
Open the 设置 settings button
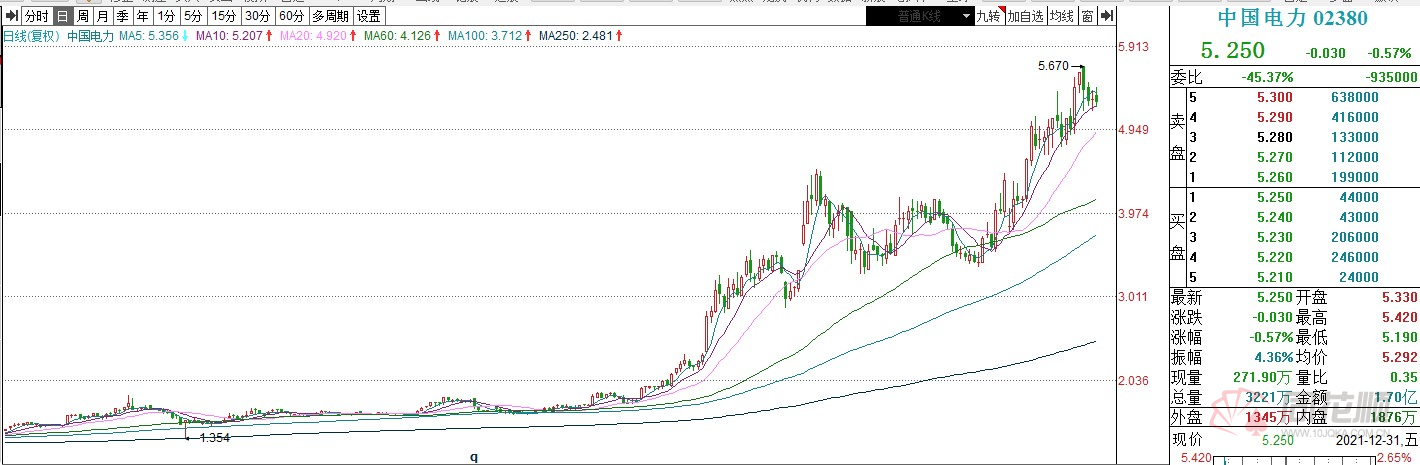click(x=369, y=16)
